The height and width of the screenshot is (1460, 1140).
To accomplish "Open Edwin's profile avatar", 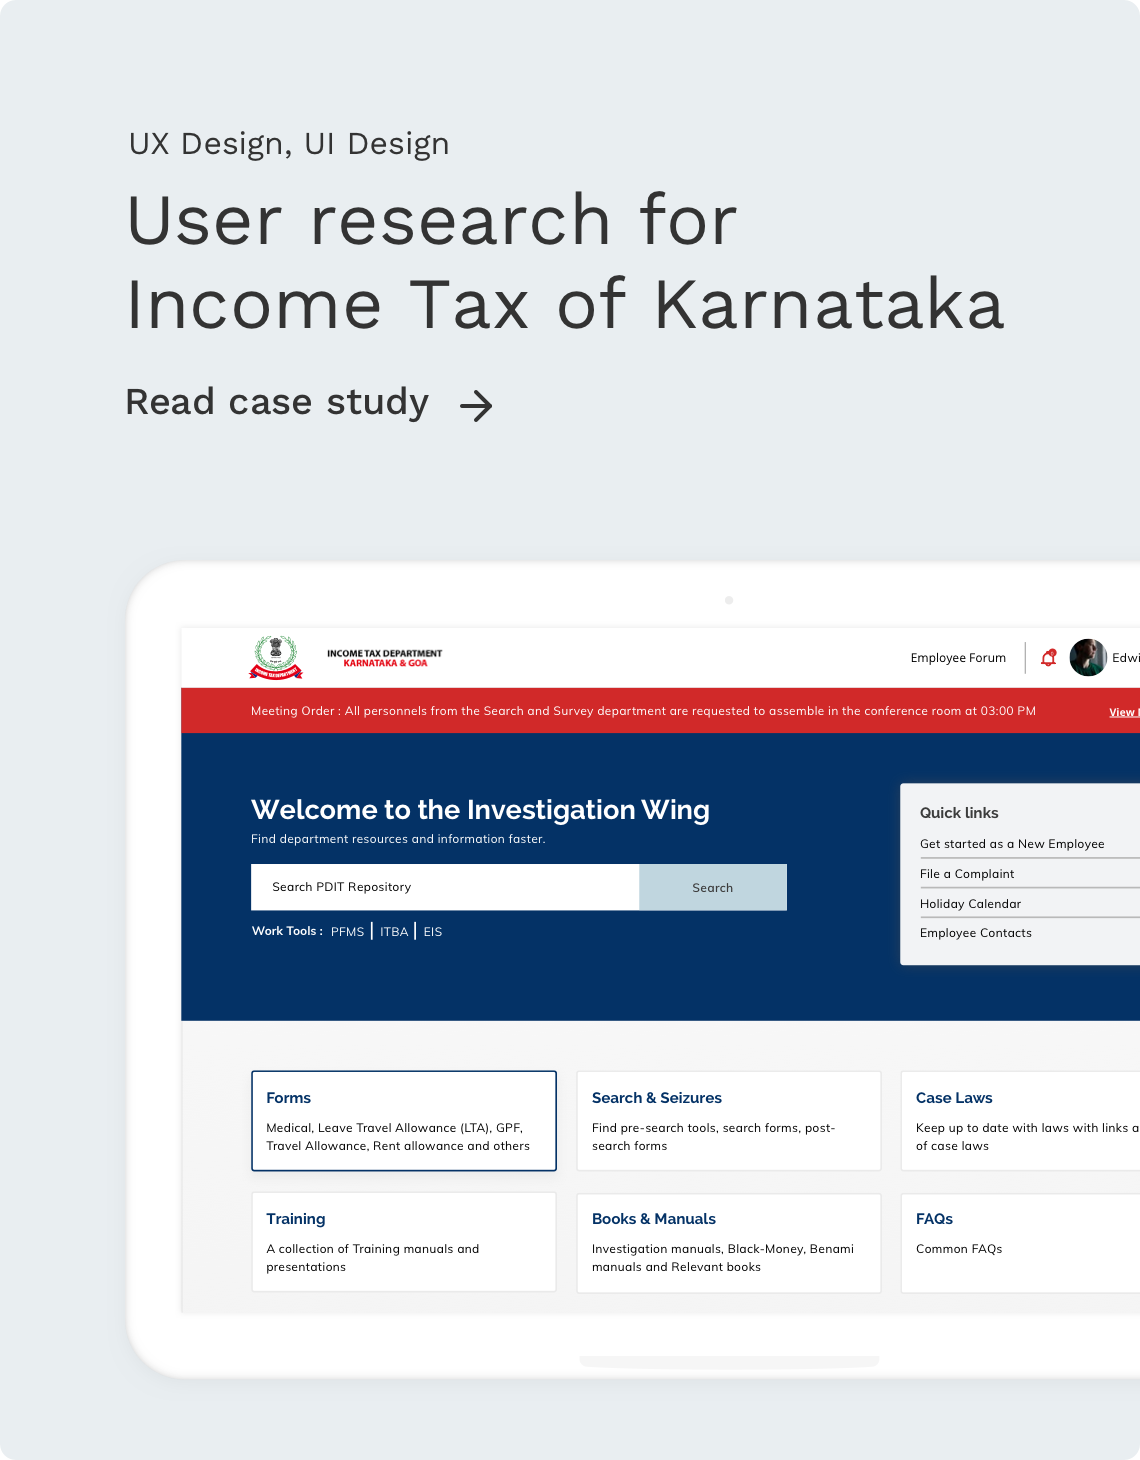I will pyautogui.click(x=1087, y=658).
